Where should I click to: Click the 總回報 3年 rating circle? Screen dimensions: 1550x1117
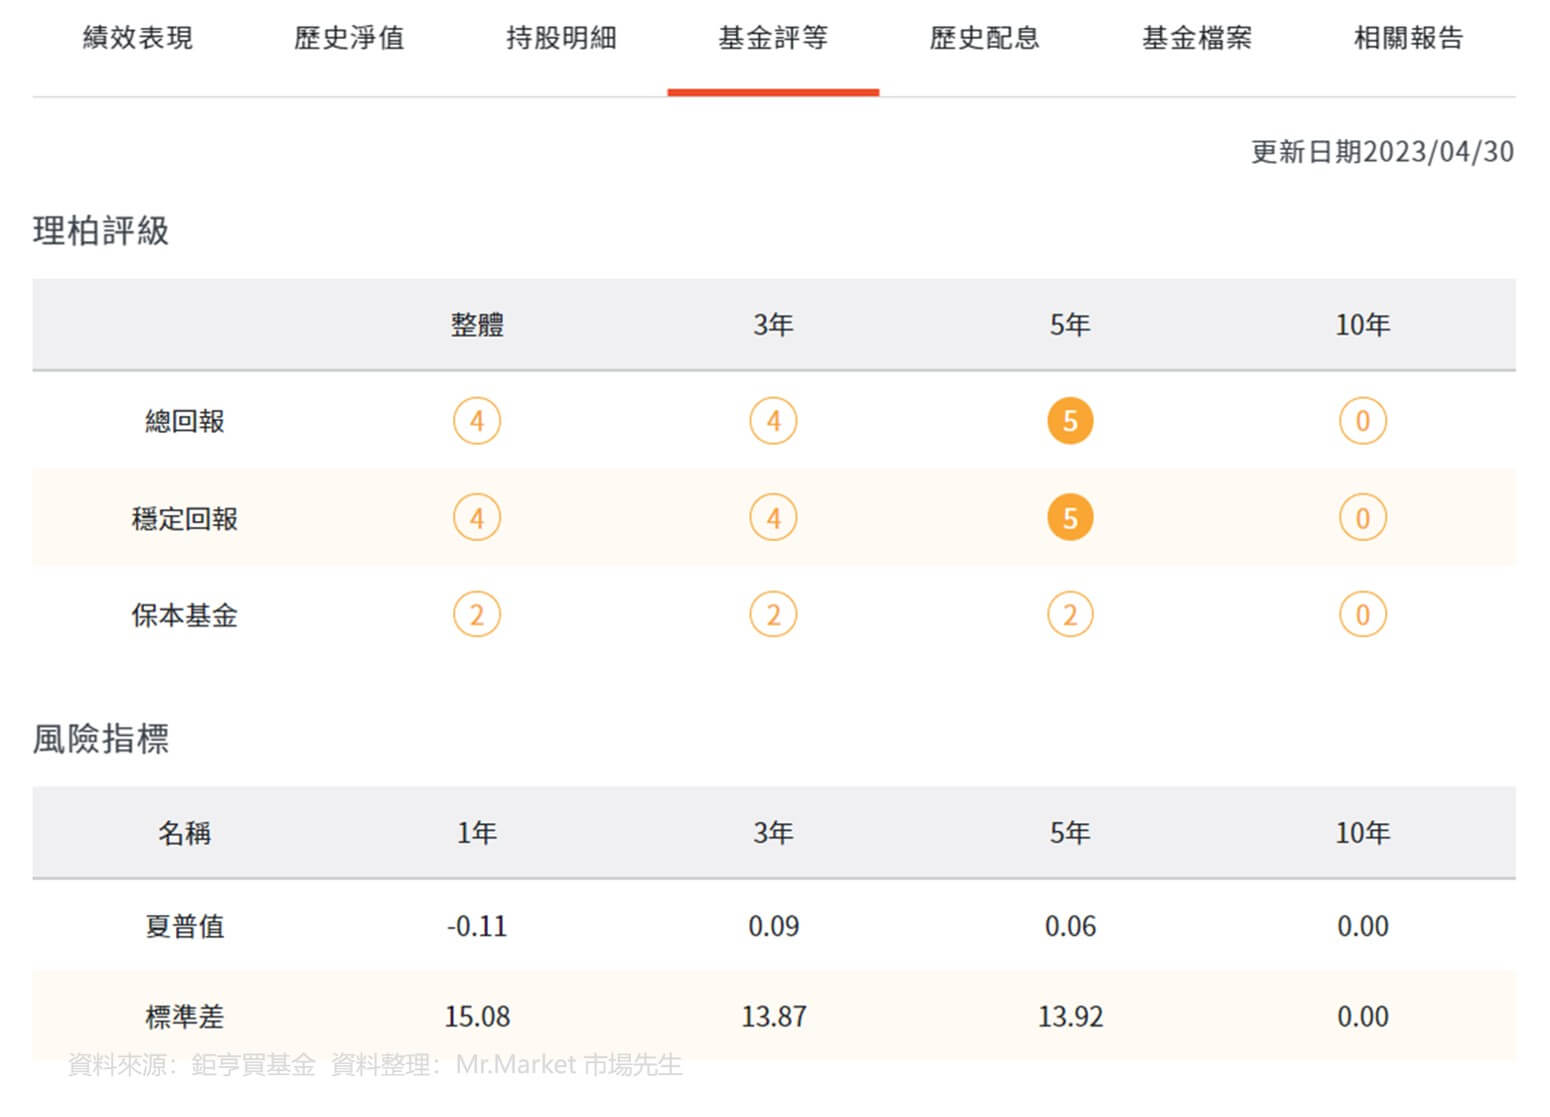(773, 421)
